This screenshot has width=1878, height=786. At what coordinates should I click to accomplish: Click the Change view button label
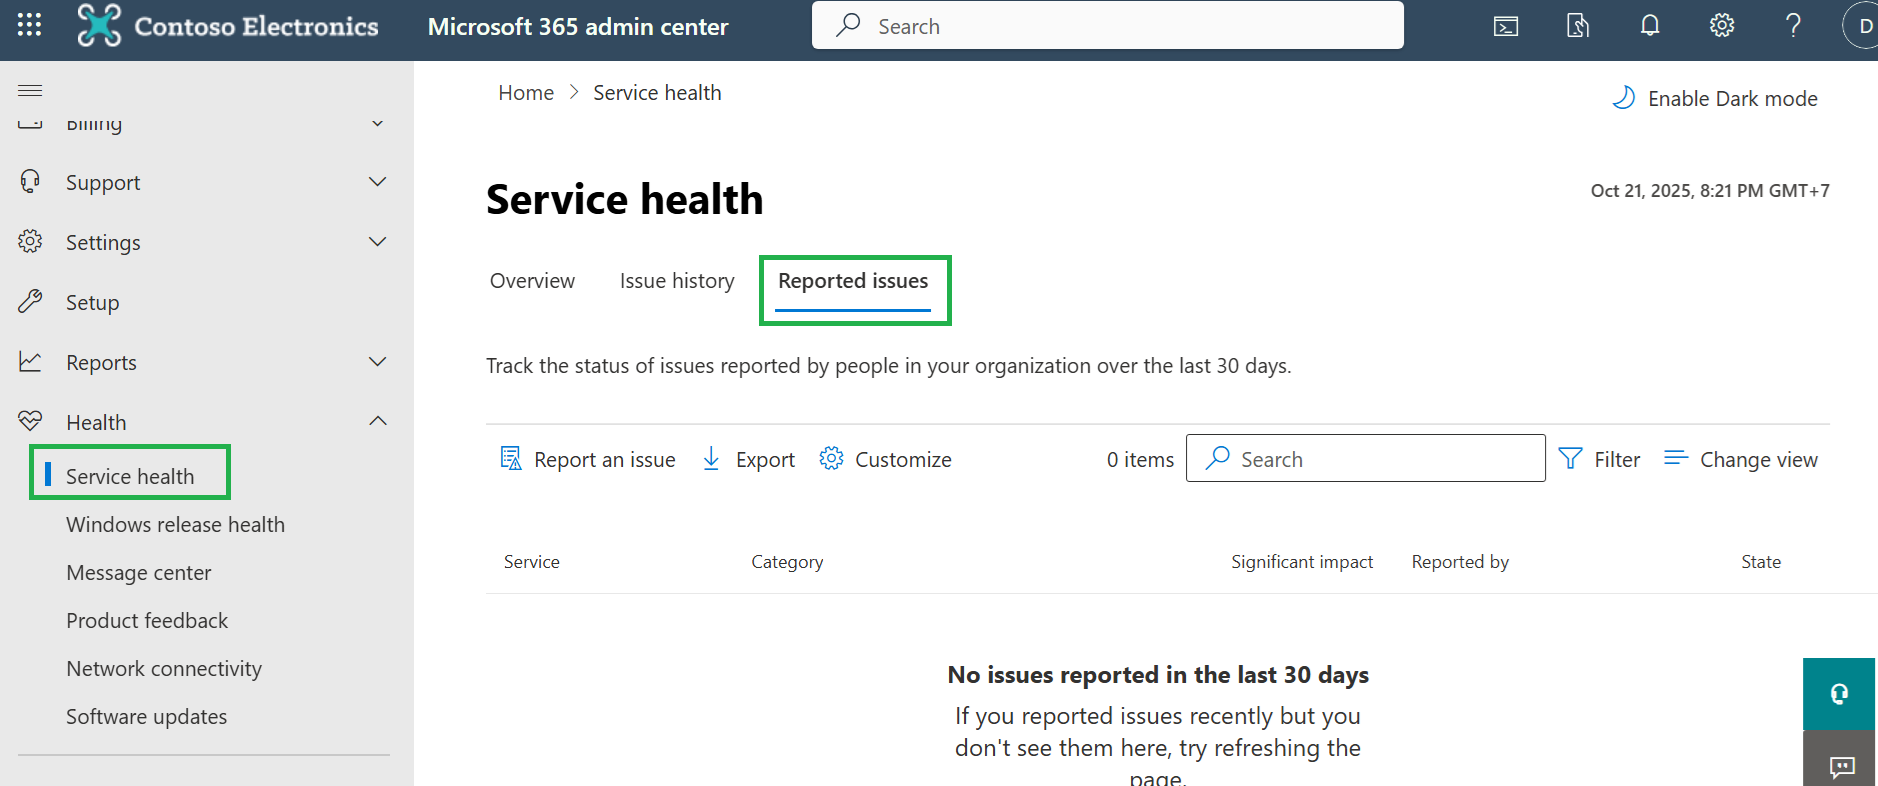[x=1759, y=459]
